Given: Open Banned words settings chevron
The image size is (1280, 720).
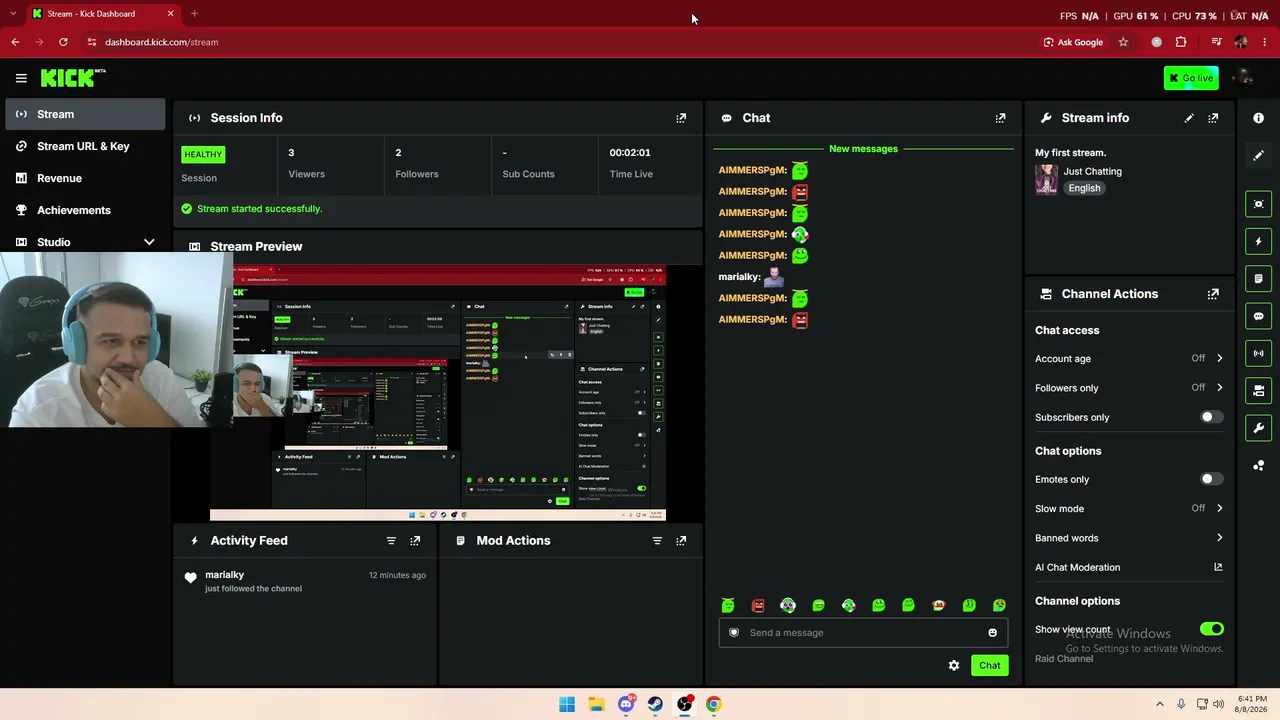Looking at the screenshot, I should coord(1219,538).
